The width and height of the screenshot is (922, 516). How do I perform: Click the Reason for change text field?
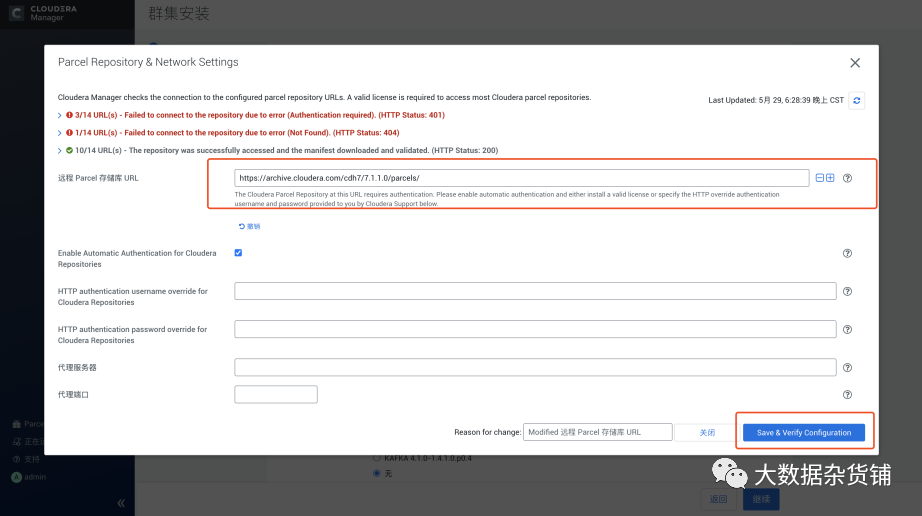click(x=597, y=432)
